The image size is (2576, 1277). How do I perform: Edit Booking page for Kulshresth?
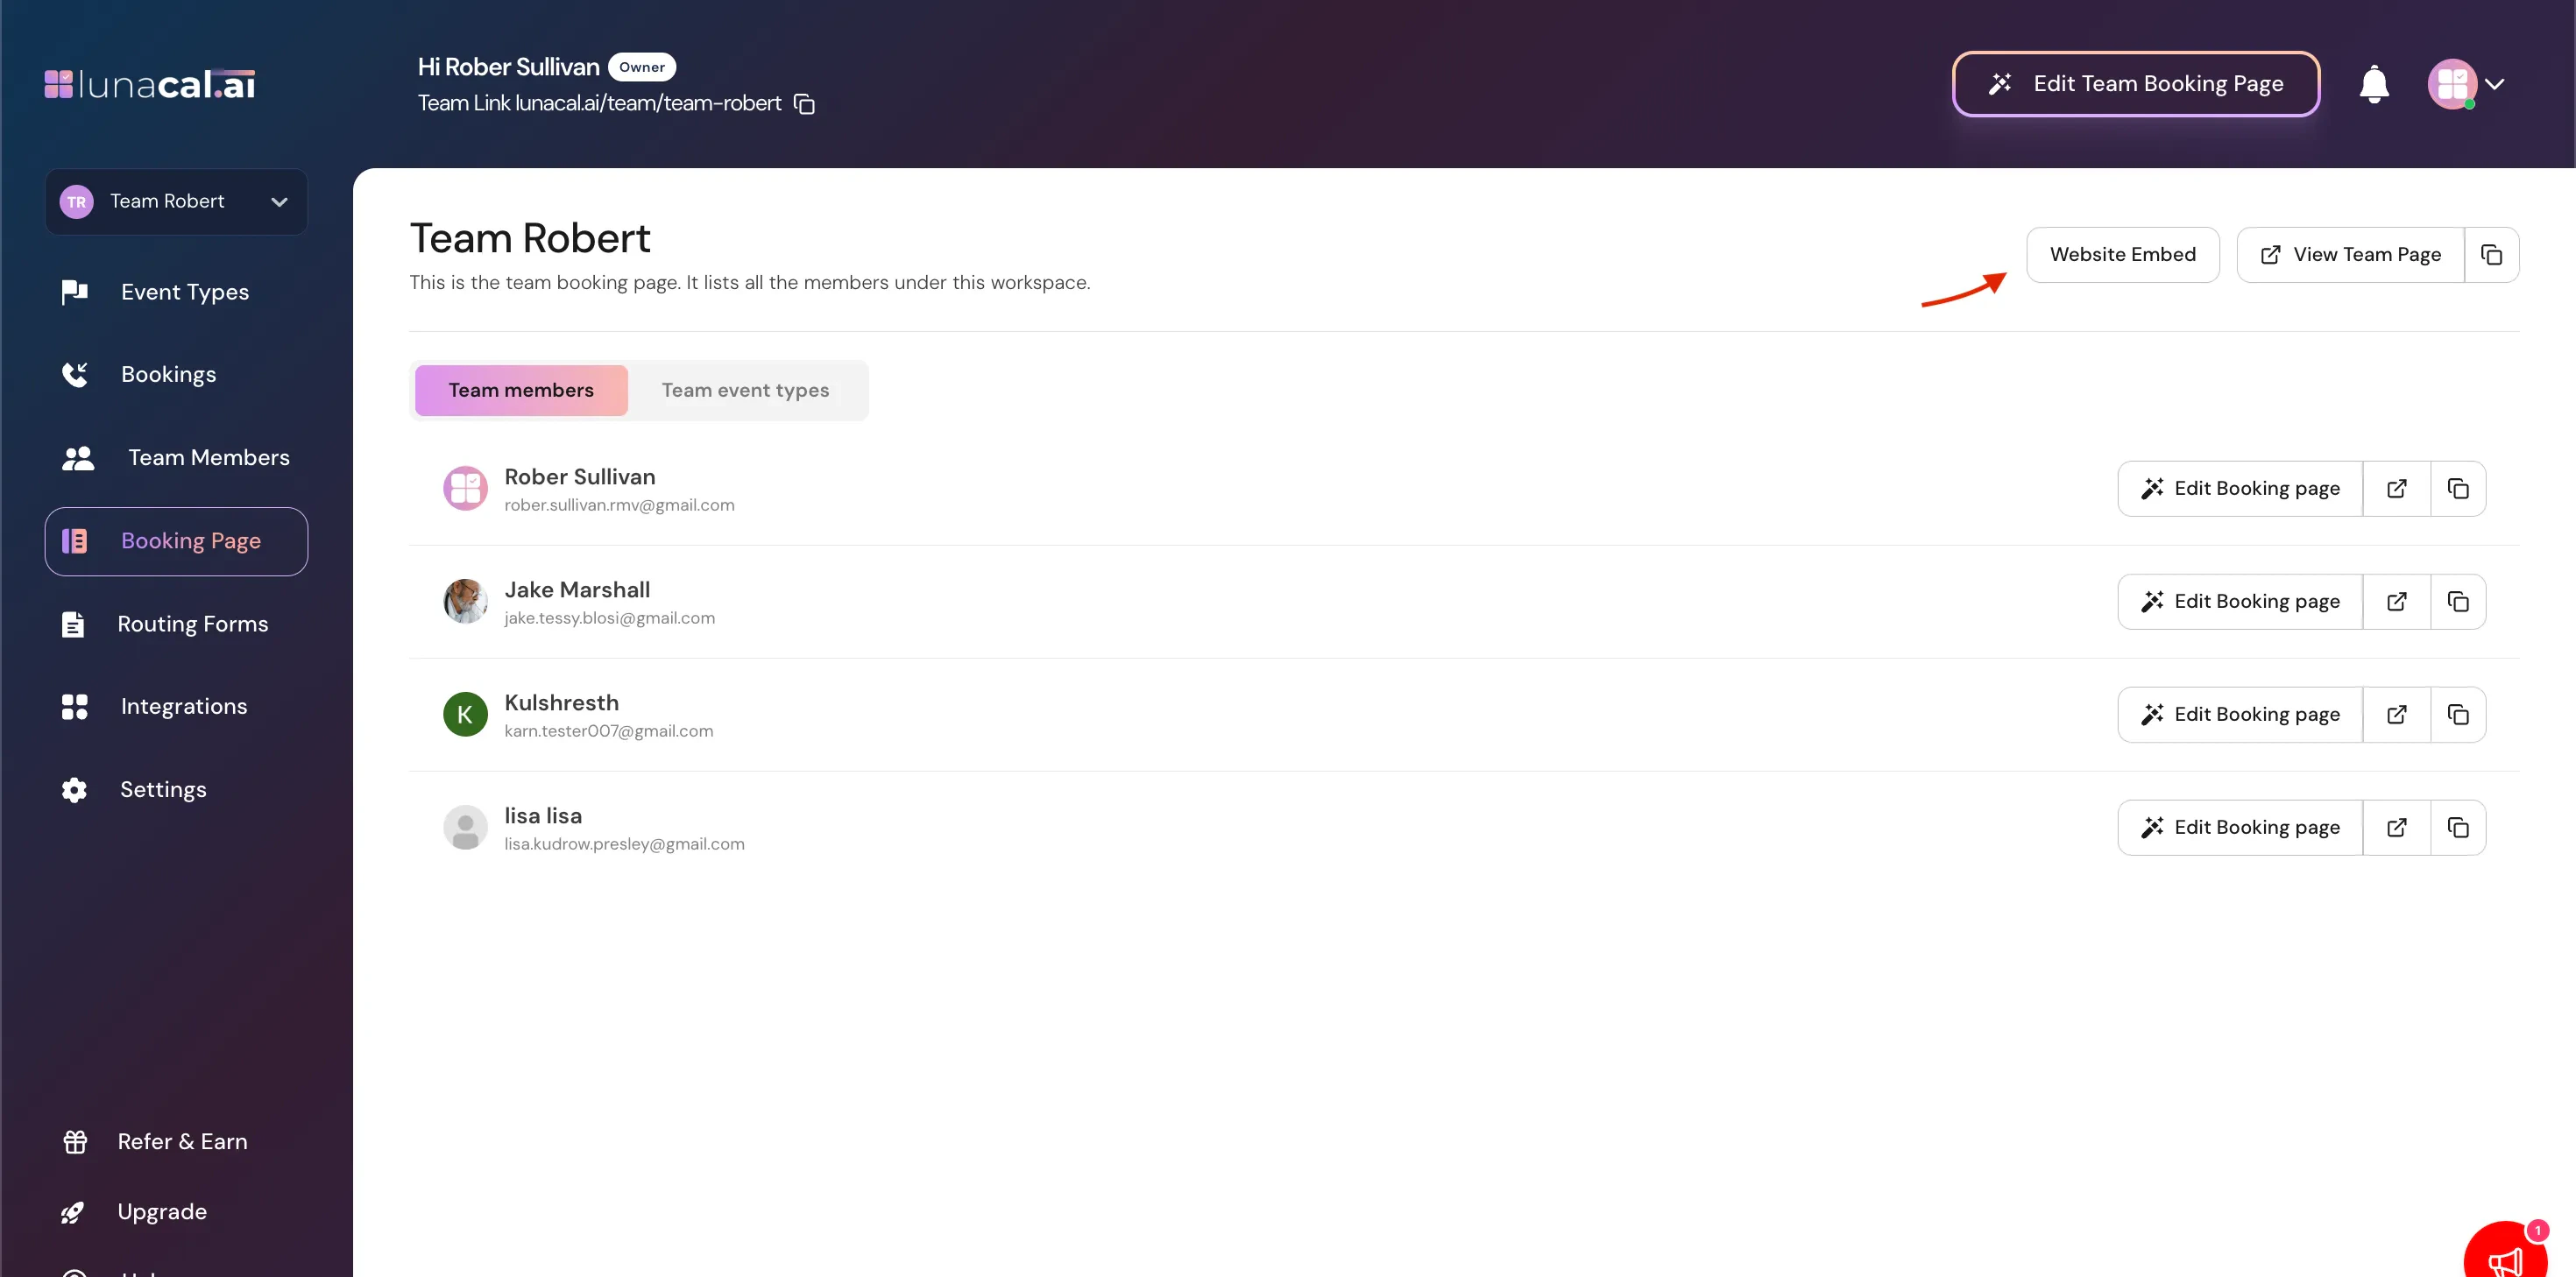tap(2239, 715)
